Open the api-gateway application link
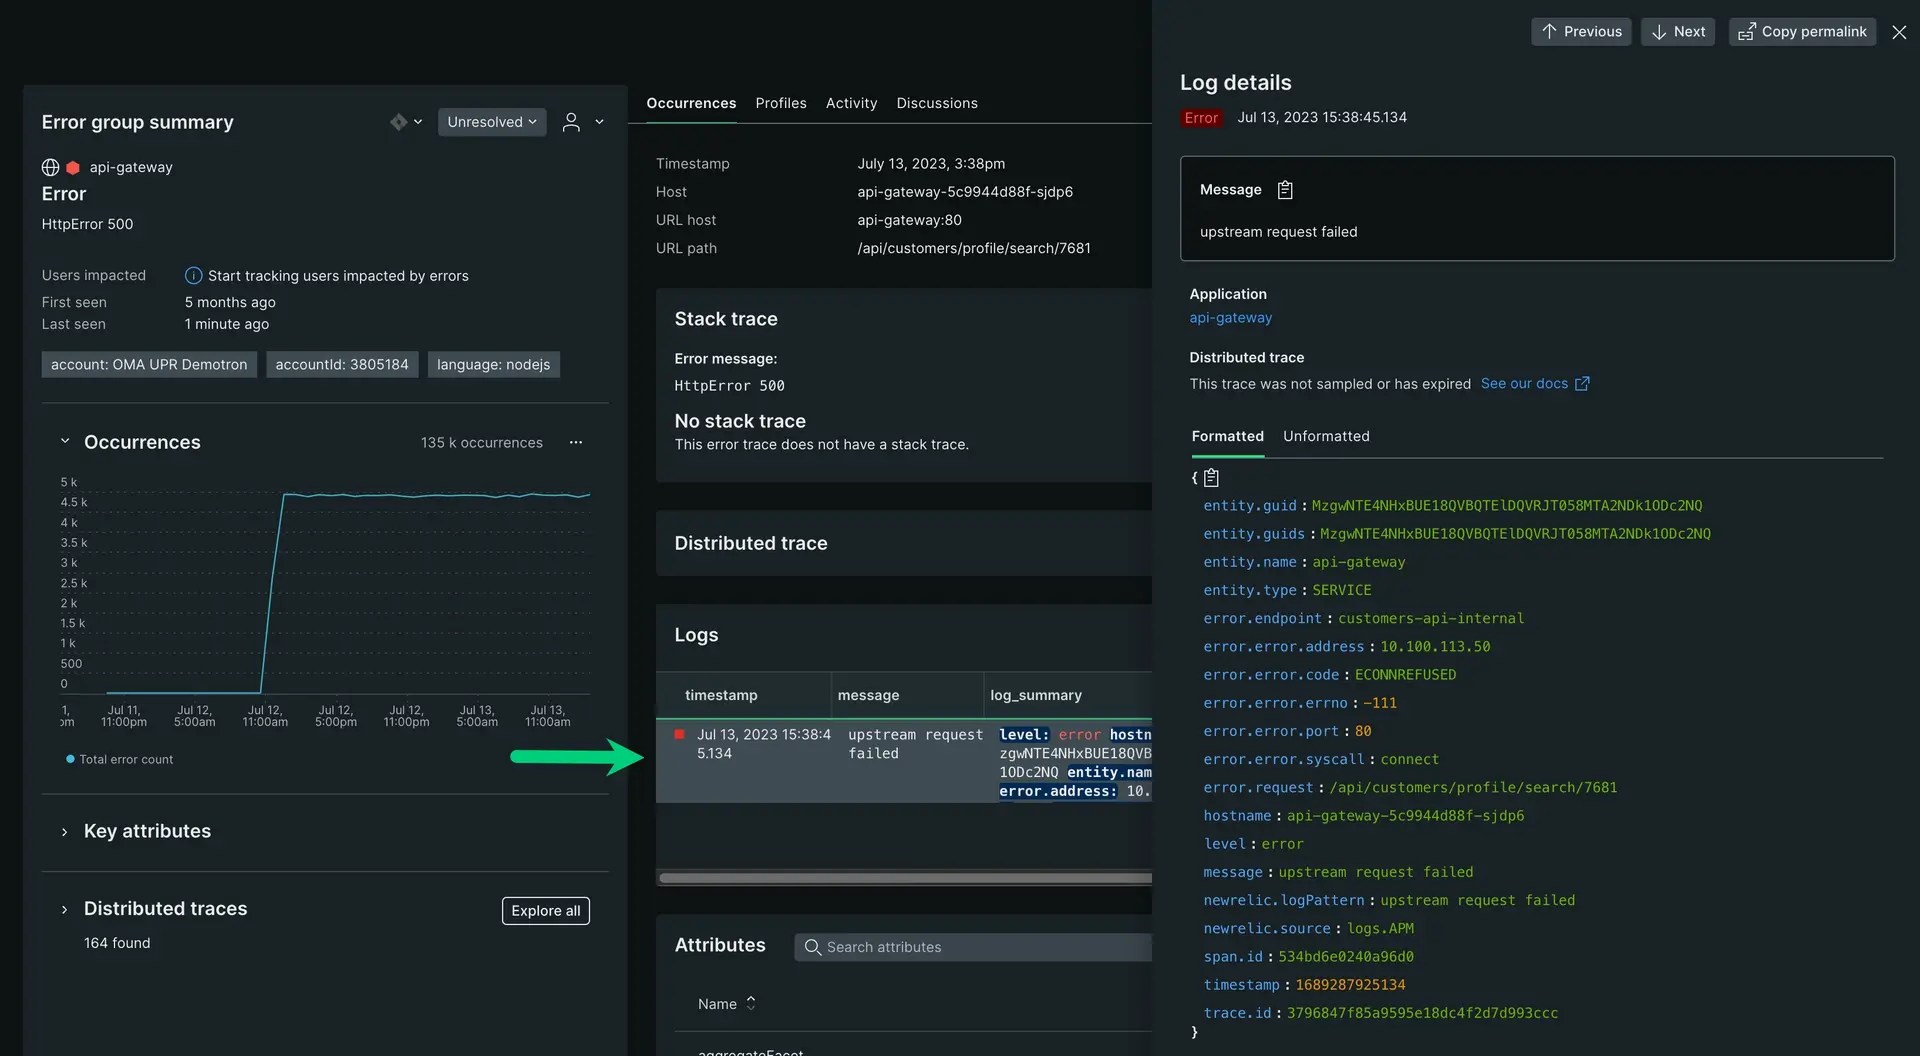 (1230, 317)
